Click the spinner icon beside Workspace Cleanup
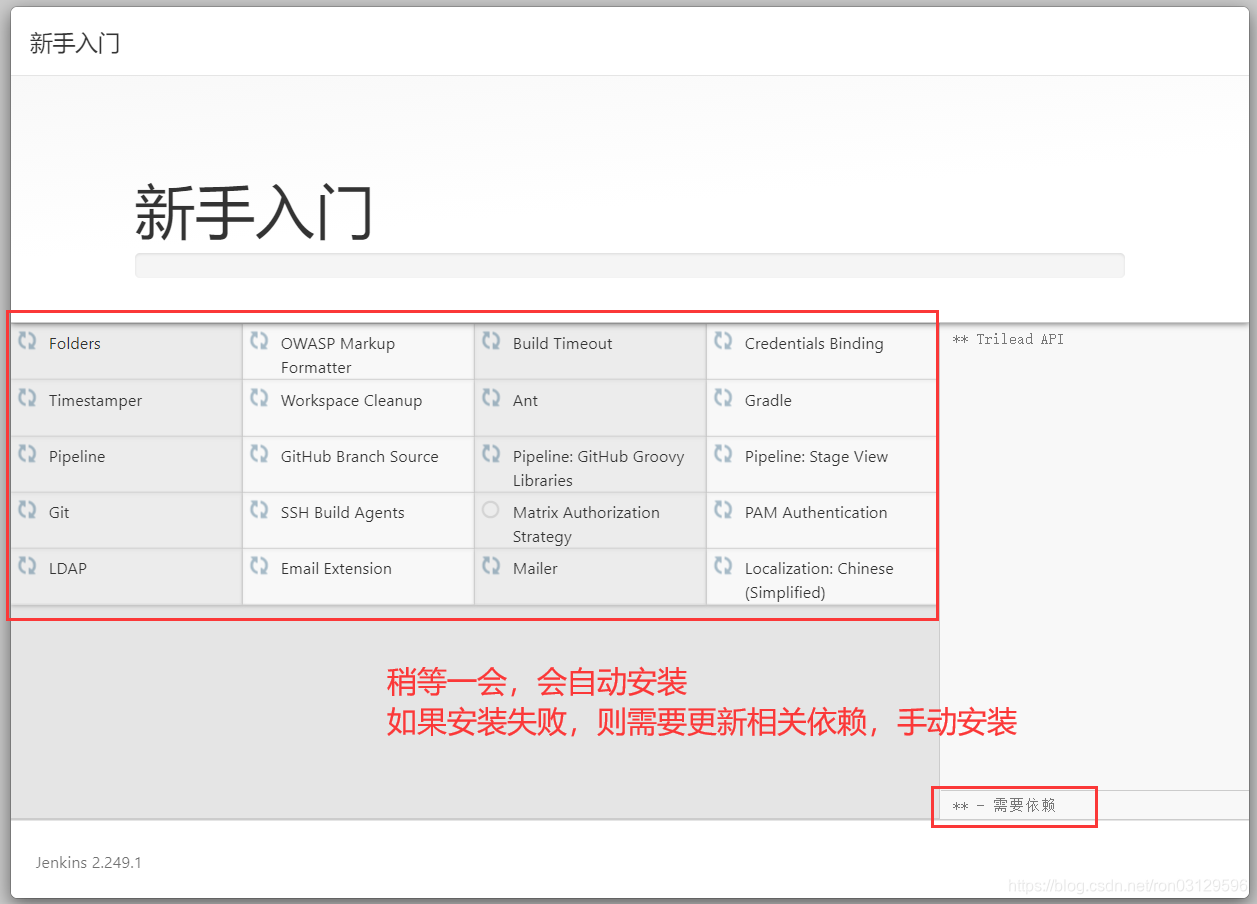 259,398
